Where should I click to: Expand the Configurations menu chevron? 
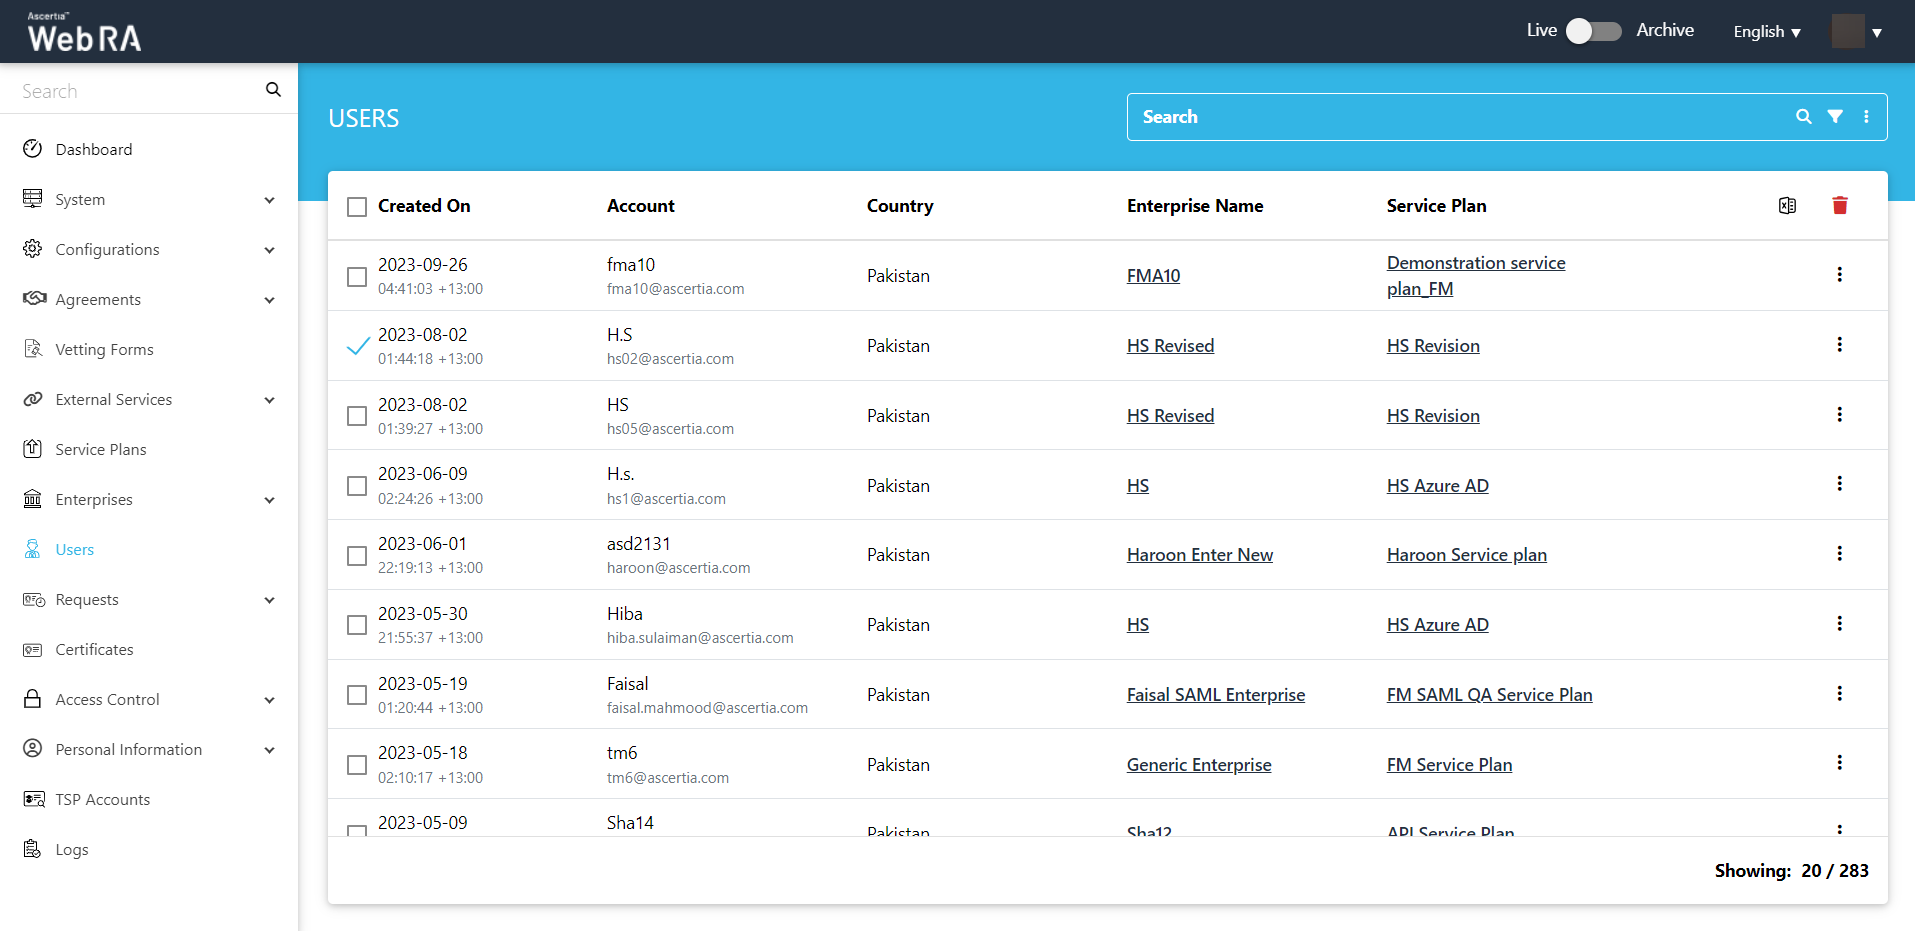click(x=269, y=250)
